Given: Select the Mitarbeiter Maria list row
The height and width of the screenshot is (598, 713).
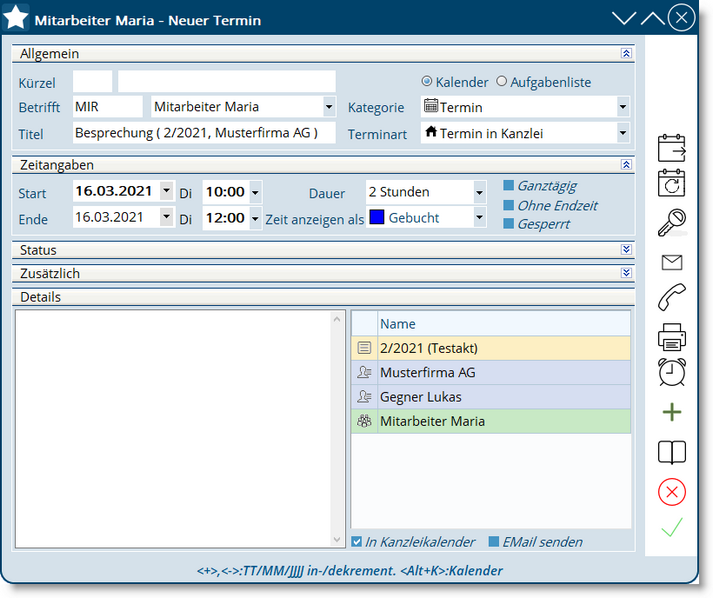Looking at the screenshot, I should [x=491, y=421].
